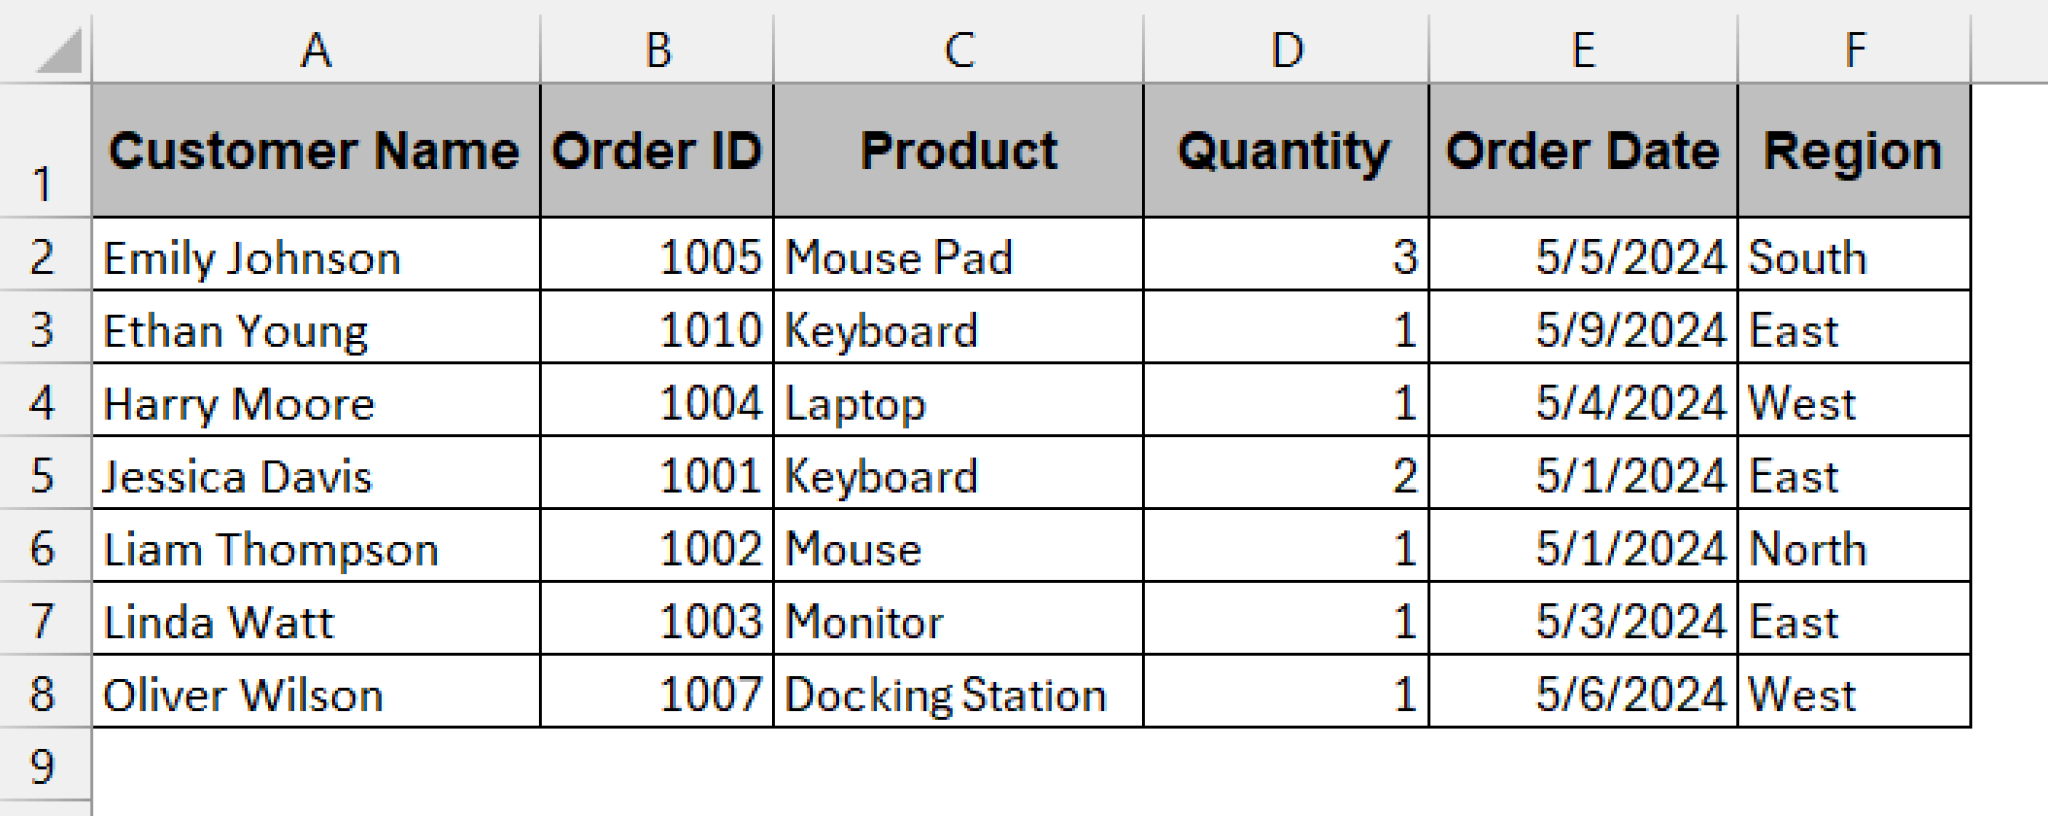
Task: Click the Laptop product cell
Action: [x=957, y=402]
